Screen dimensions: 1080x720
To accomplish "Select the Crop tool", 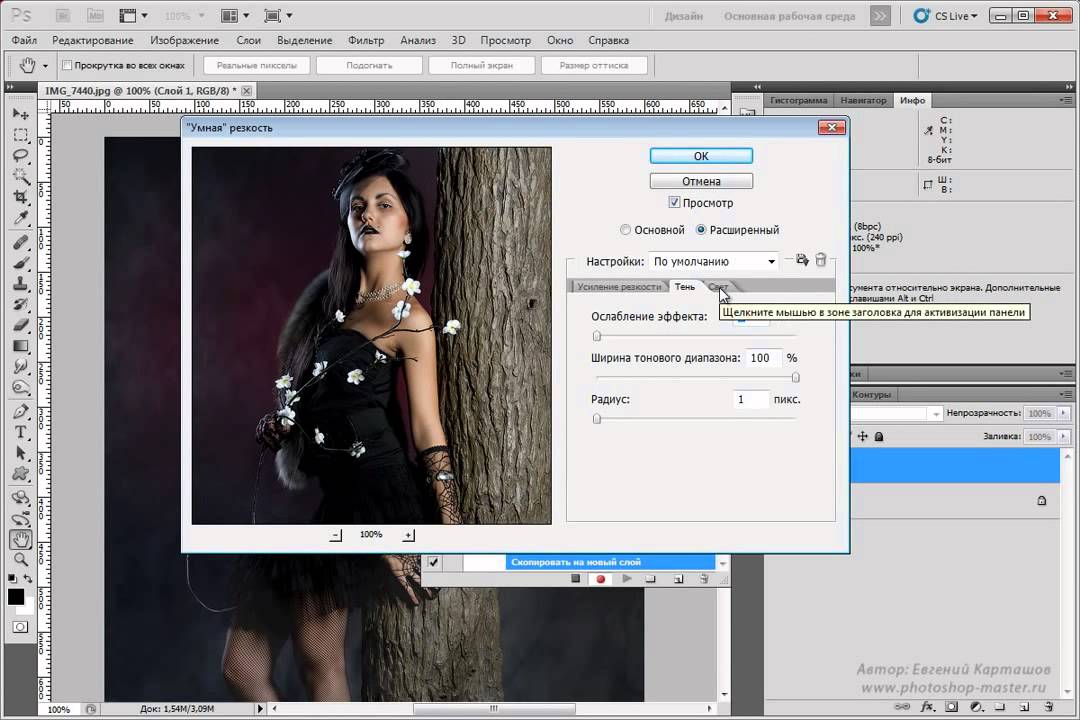I will [20, 198].
